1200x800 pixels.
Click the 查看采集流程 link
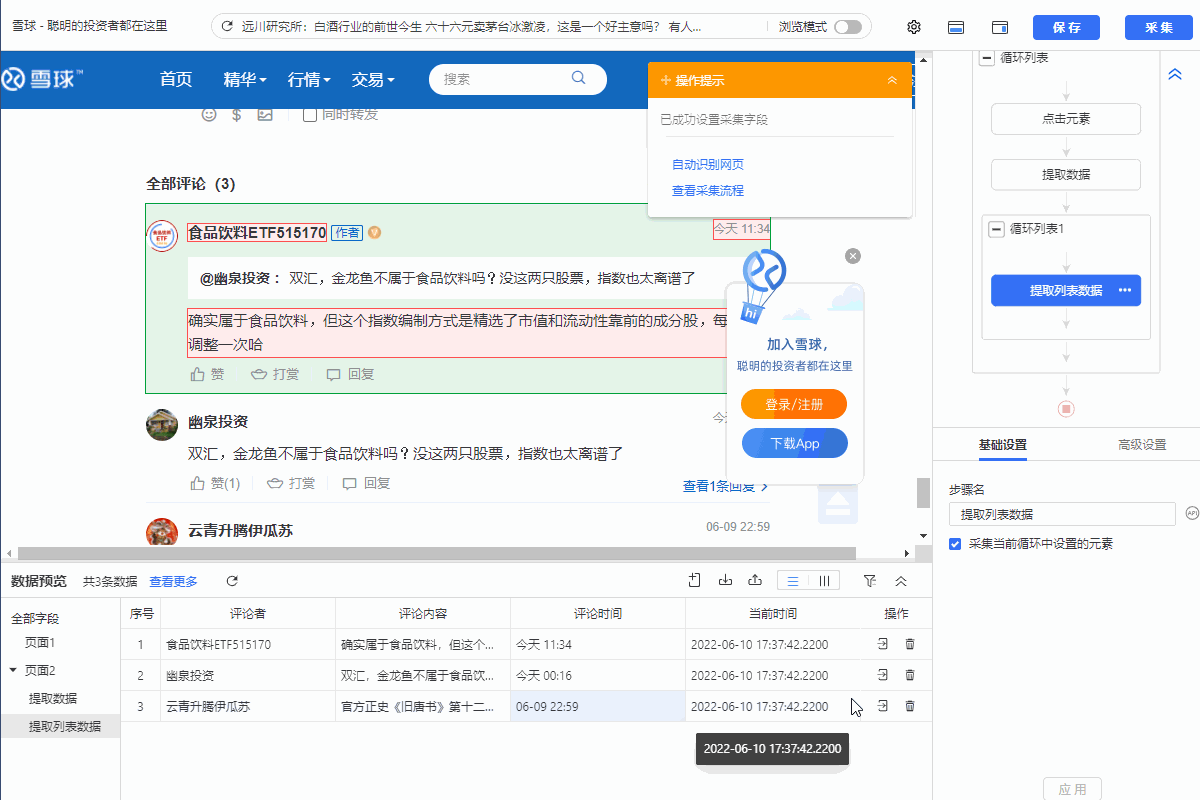(708, 190)
